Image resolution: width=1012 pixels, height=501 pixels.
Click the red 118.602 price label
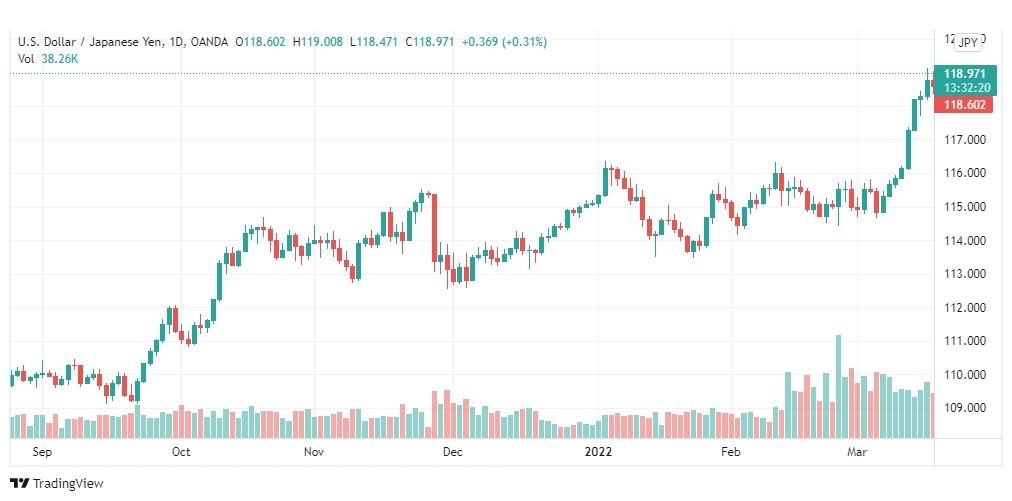(964, 104)
